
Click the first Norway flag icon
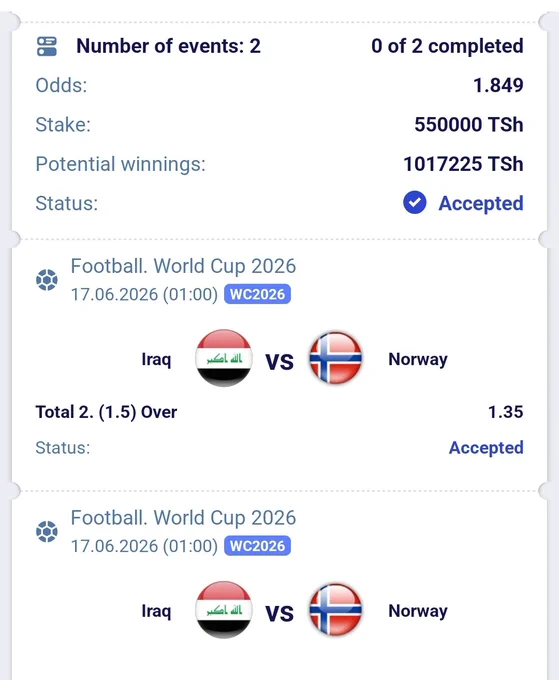335,358
